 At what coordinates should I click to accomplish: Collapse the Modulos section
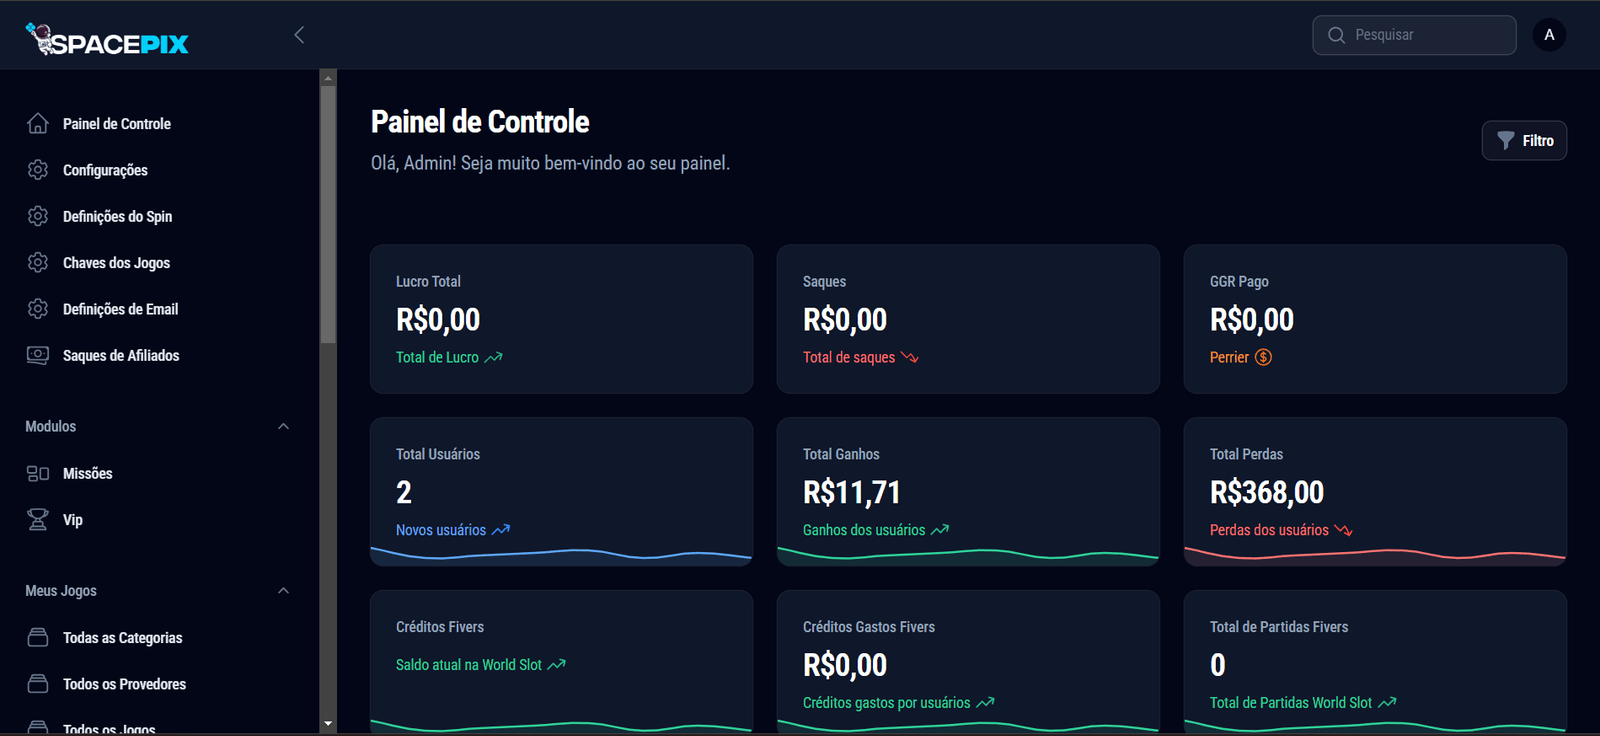[283, 427]
